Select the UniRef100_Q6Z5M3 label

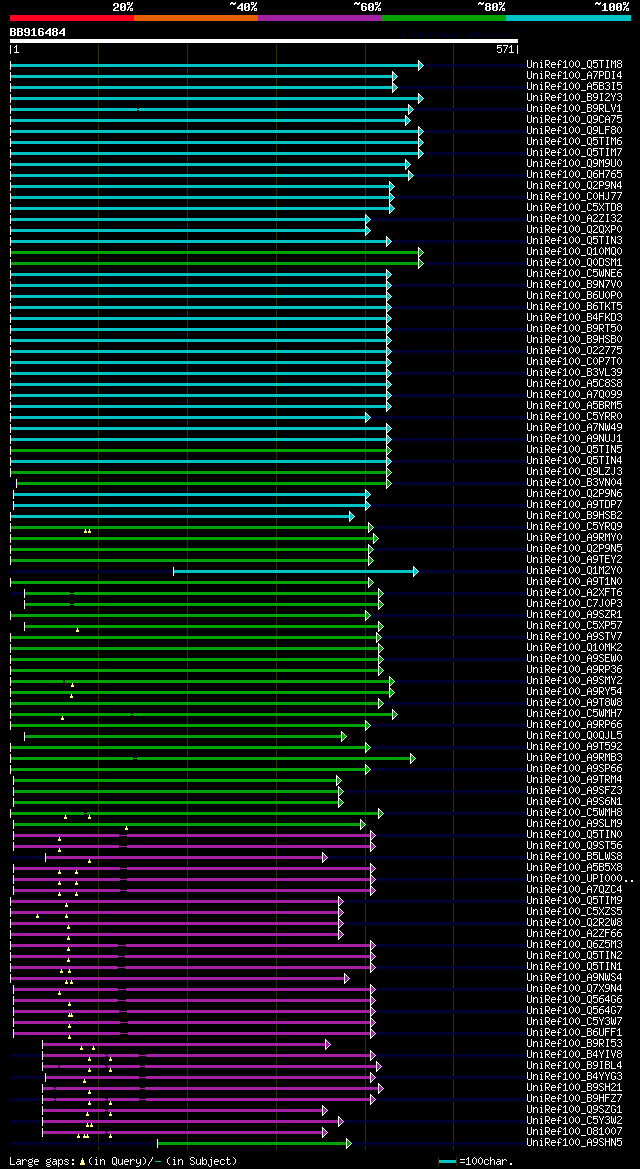click(x=574, y=945)
